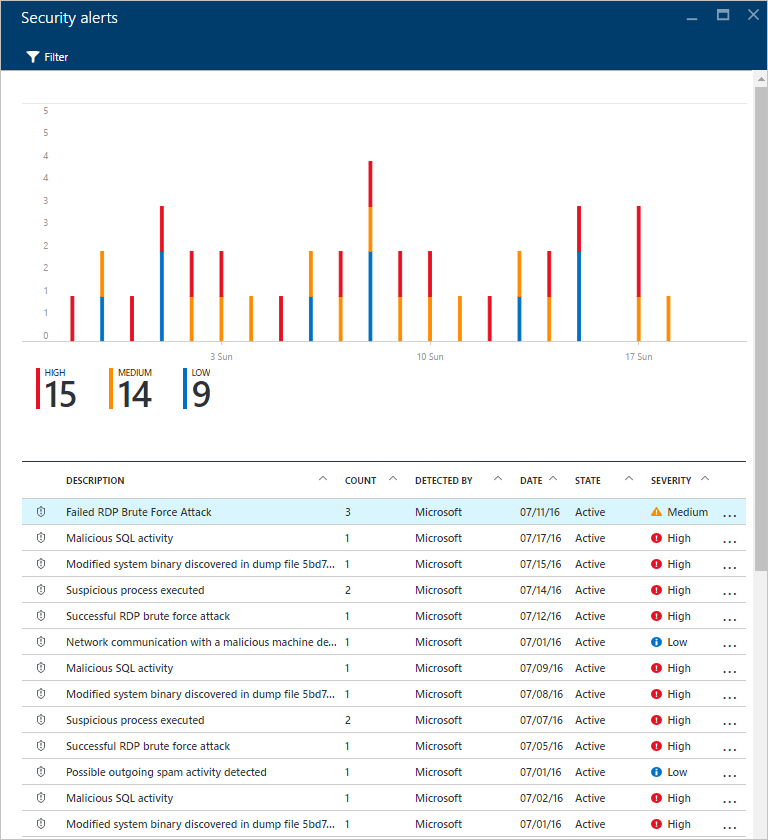768x840 pixels.
Task: Sort table by Description column arrow
Action: [322, 479]
